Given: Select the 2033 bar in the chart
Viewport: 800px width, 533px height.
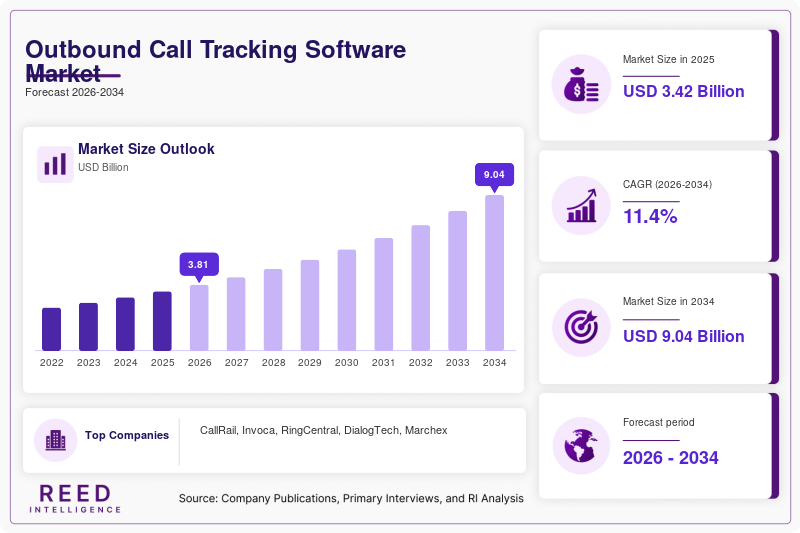Looking at the screenshot, I should [x=458, y=281].
